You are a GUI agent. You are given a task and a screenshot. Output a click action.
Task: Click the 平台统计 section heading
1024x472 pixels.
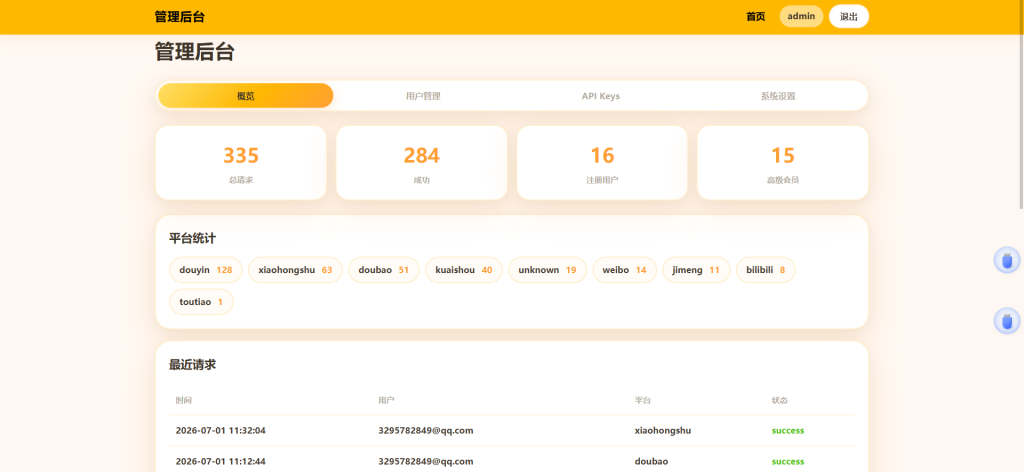pyautogui.click(x=193, y=238)
